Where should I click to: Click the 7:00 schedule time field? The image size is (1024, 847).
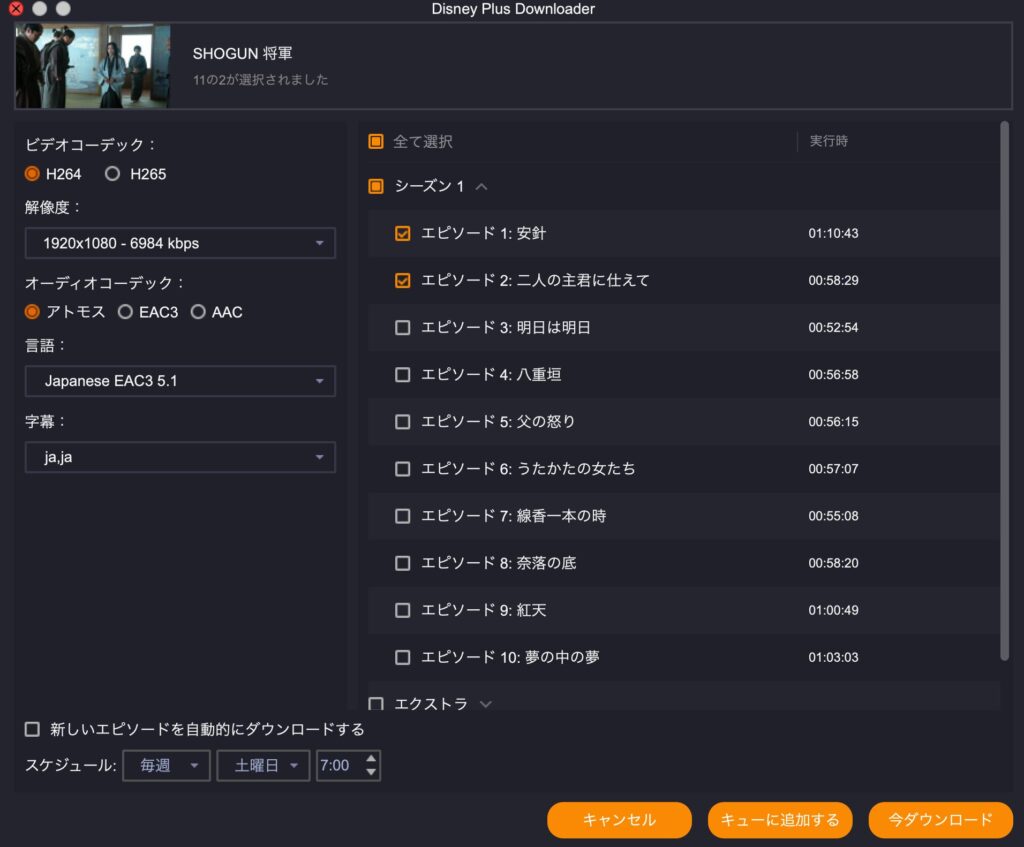point(338,765)
